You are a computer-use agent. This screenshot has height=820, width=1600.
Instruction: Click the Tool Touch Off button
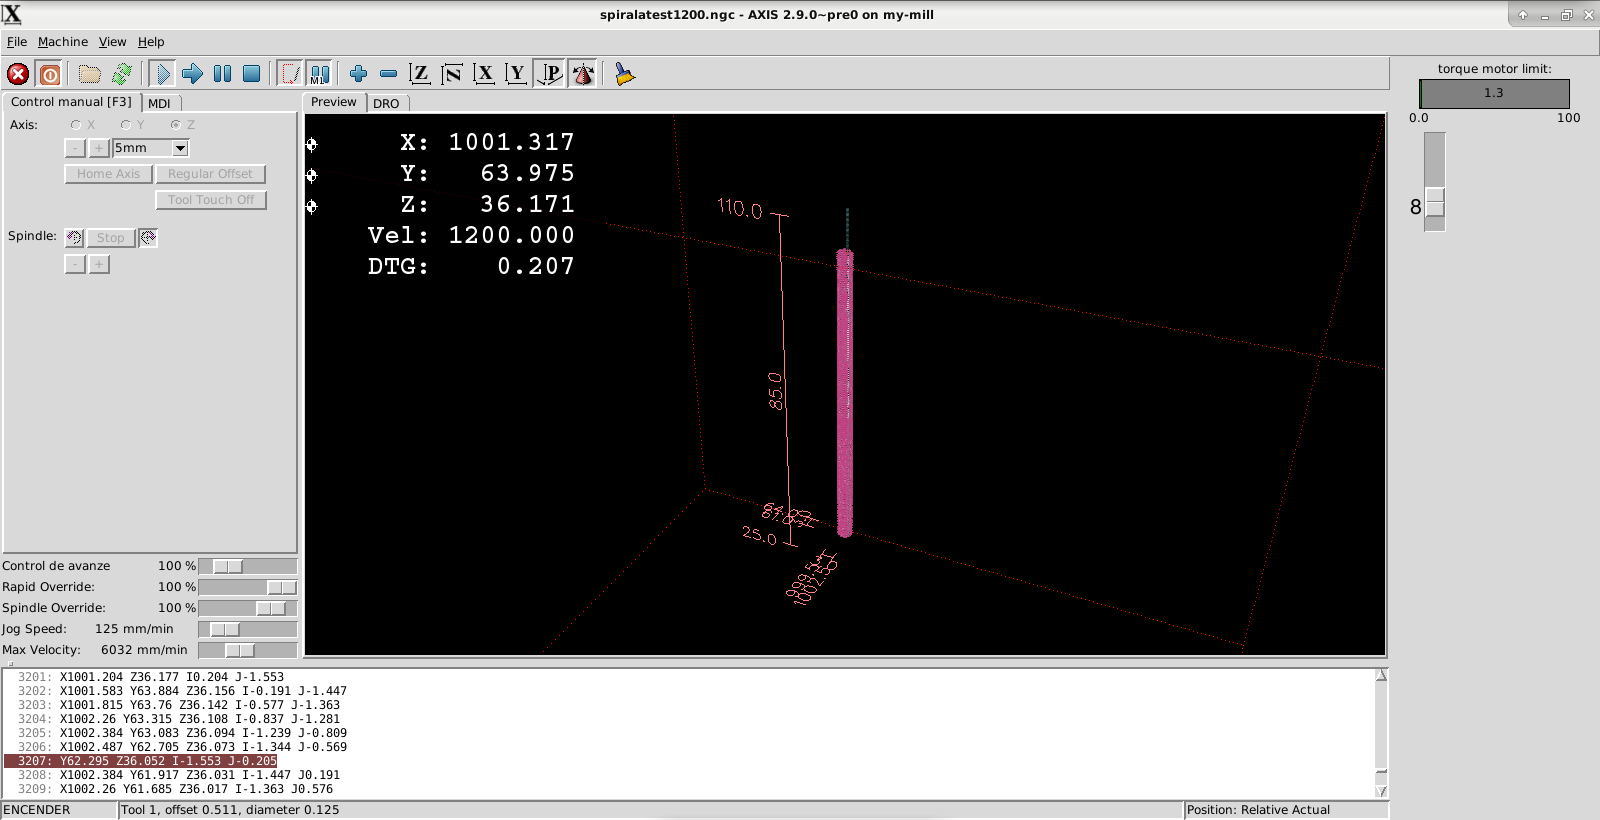click(x=211, y=200)
